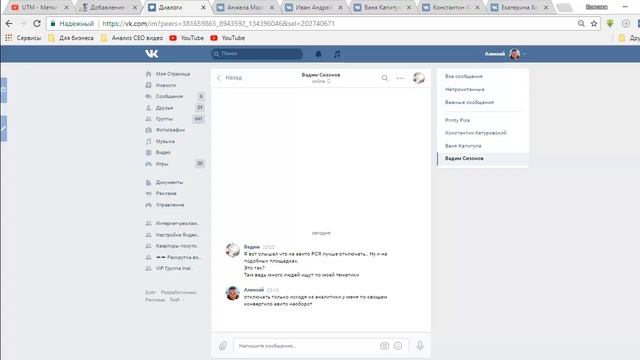Attach a file with the paperclip icon
This screenshot has width=640, height=360.
(223, 346)
